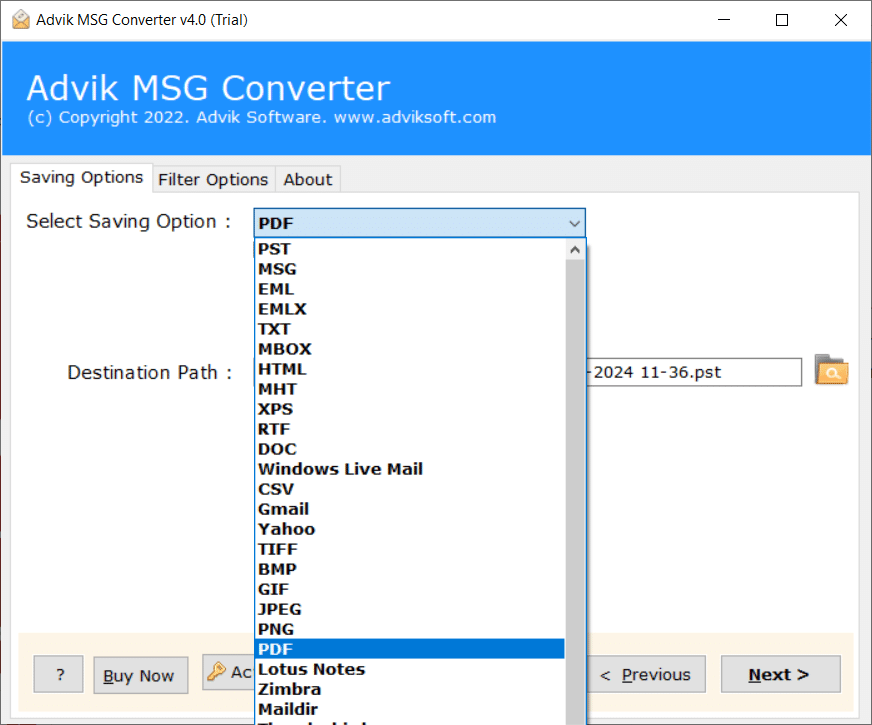Select DOC from the list

(x=410, y=449)
